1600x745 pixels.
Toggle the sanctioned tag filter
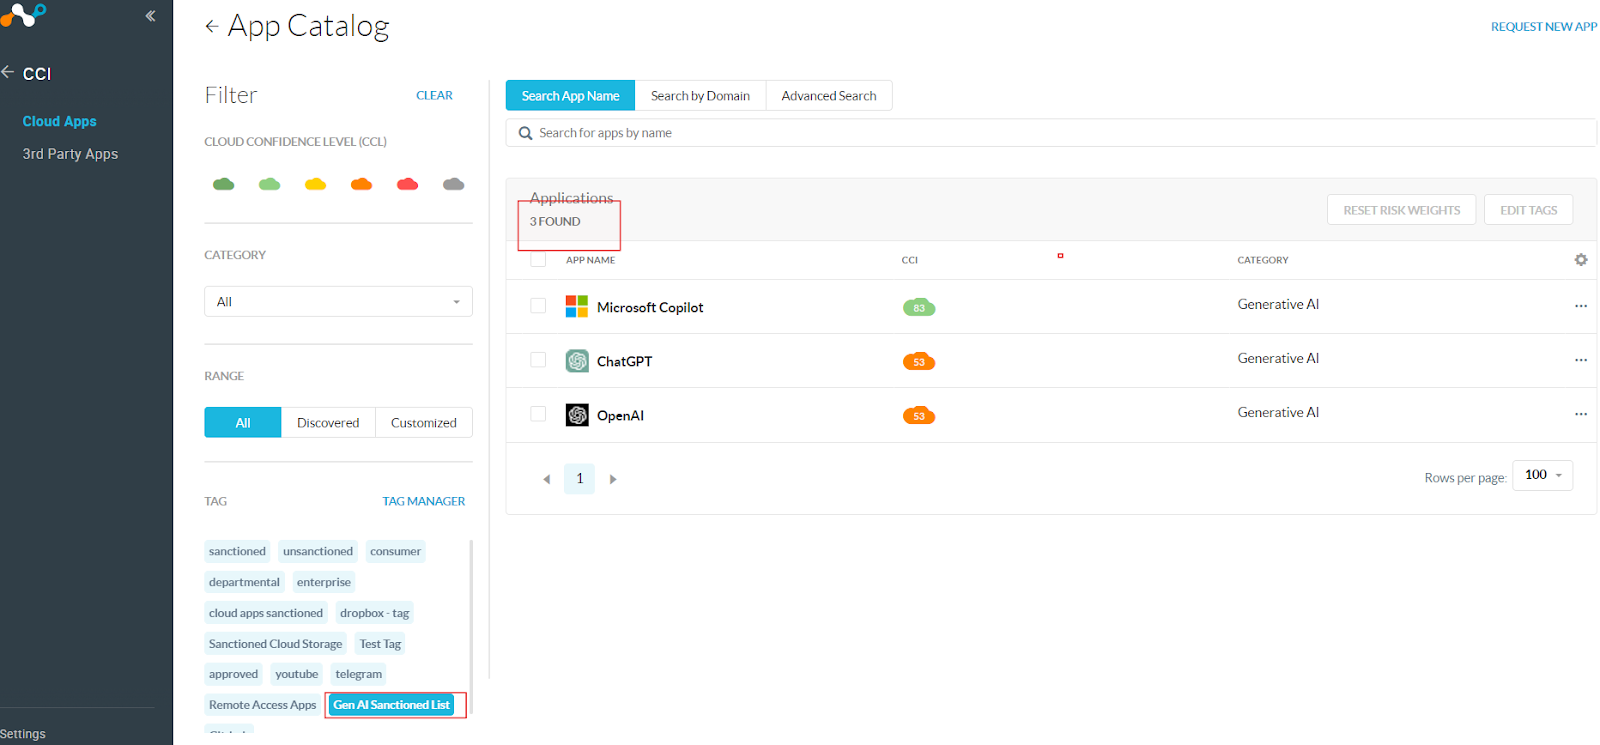coord(237,551)
